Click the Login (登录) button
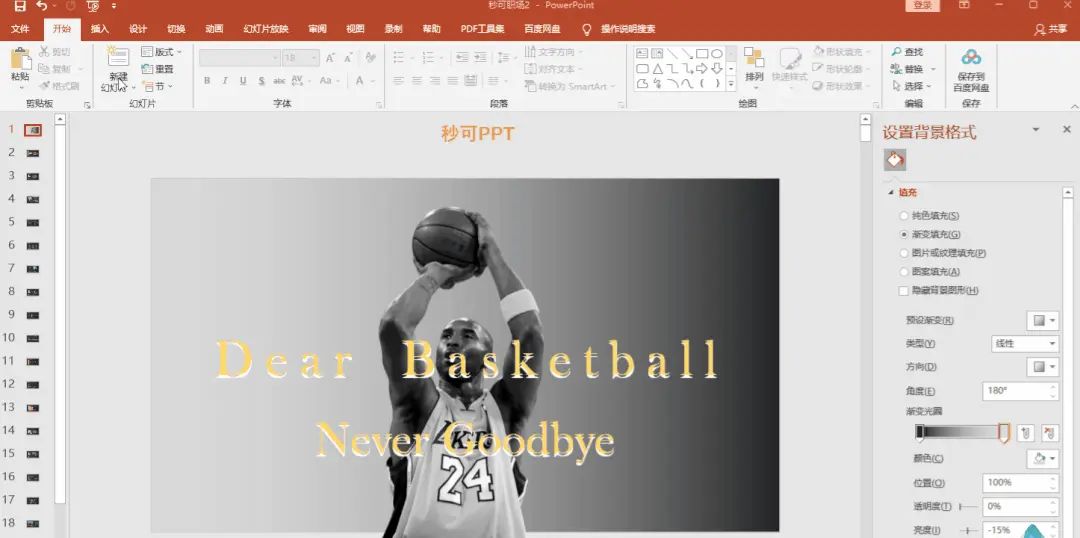 click(922, 6)
